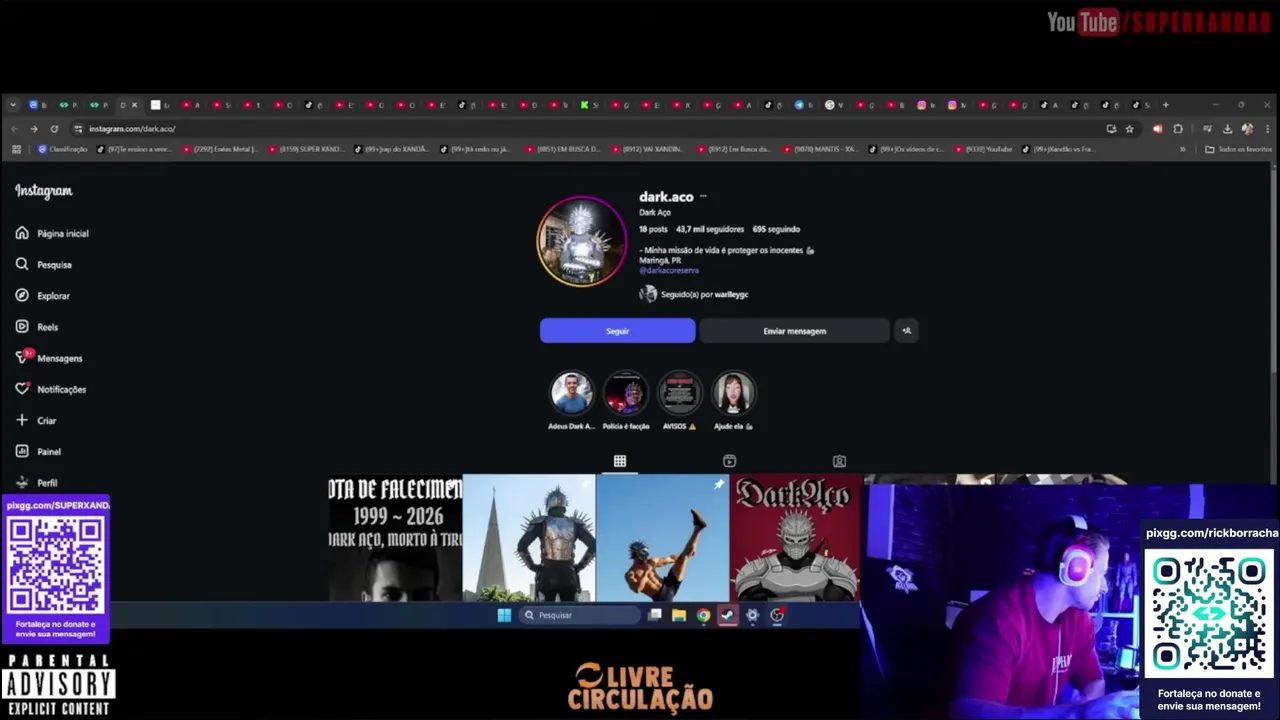Viewport: 1280px width, 720px height.
Task: Click the taskbar Pesquisar search box
Action: 580,615
